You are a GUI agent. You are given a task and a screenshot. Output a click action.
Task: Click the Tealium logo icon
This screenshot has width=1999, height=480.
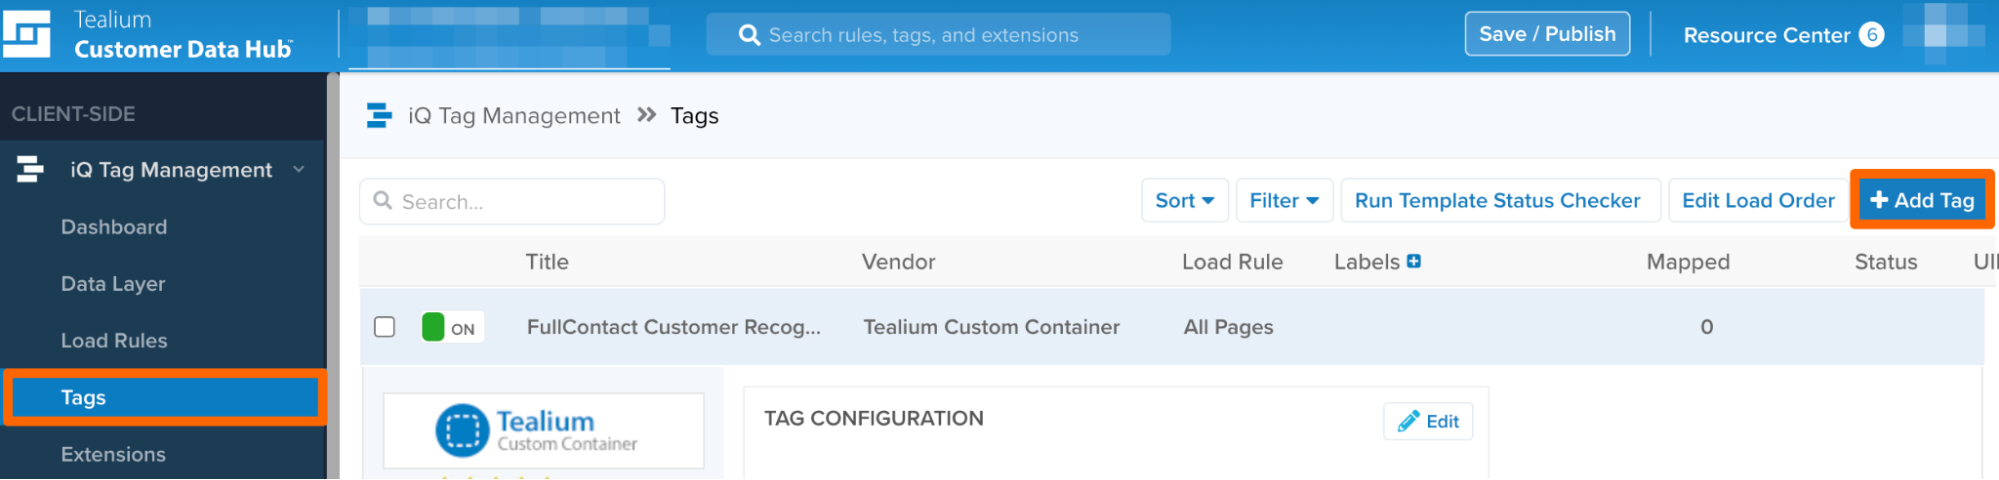pyautogui.click(x=26, y=34)
